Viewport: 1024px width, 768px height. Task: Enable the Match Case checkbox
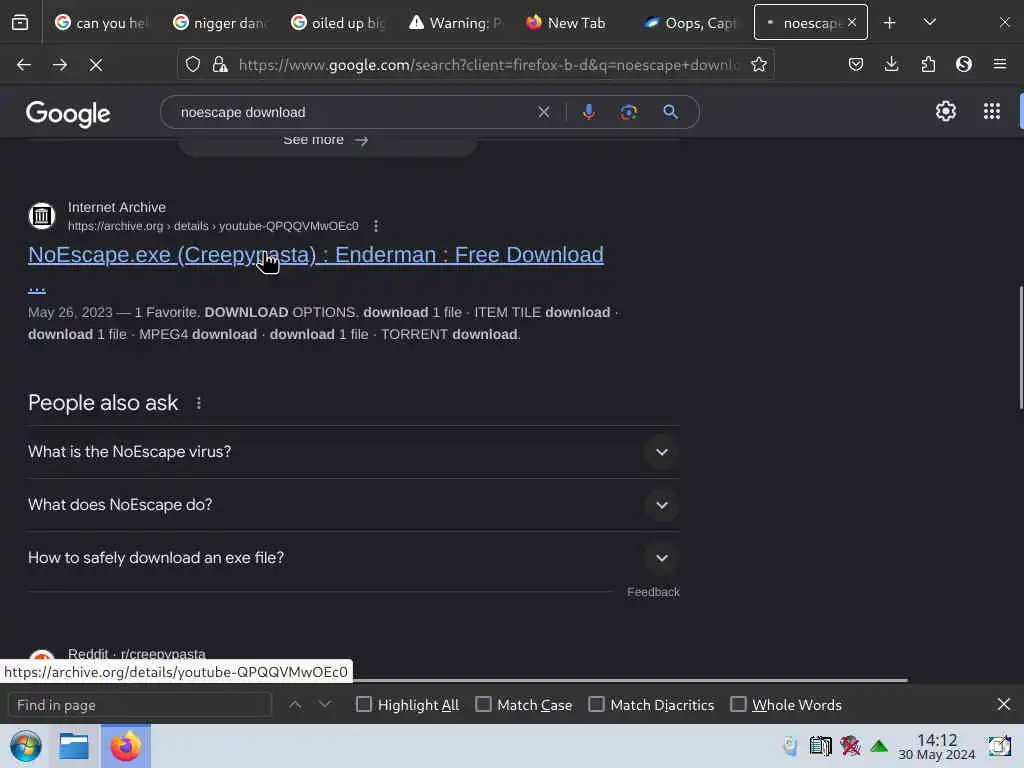pos(483,704)
